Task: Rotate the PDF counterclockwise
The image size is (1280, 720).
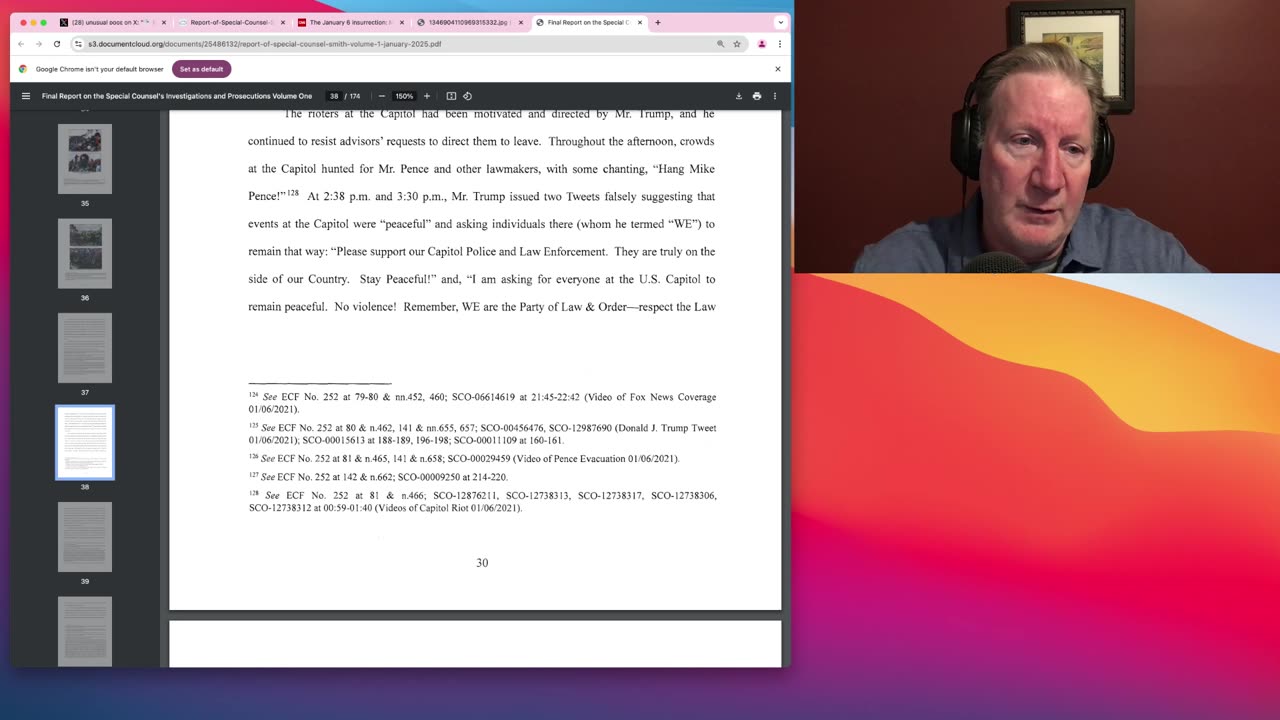Action: click(467, 96)
